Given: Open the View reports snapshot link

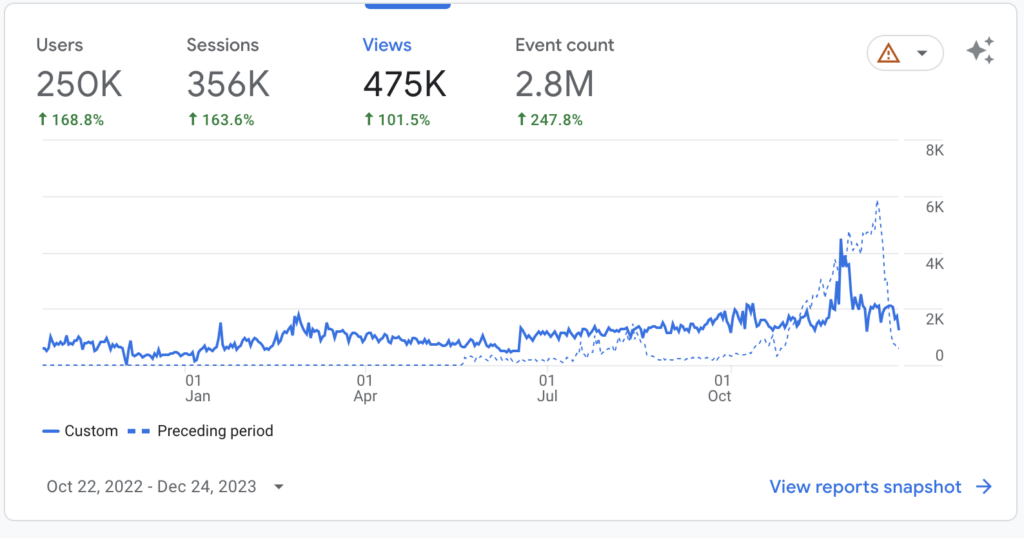Looking at the screenshot, I should coord(865,487).
